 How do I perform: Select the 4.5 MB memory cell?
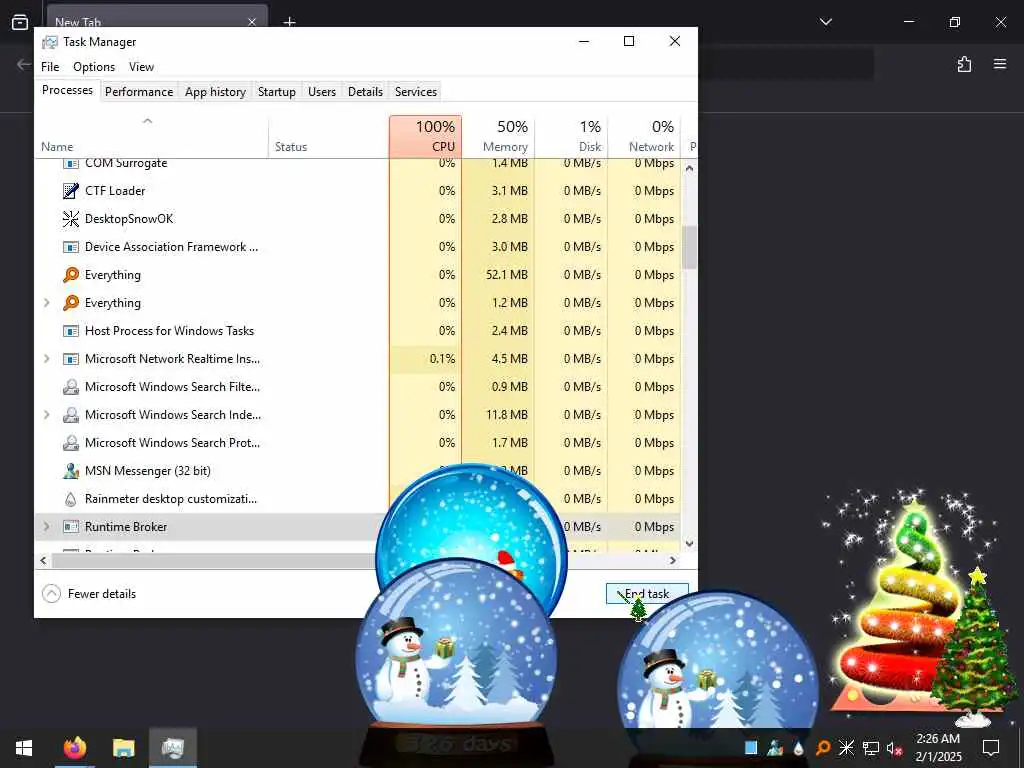[498, 359]
